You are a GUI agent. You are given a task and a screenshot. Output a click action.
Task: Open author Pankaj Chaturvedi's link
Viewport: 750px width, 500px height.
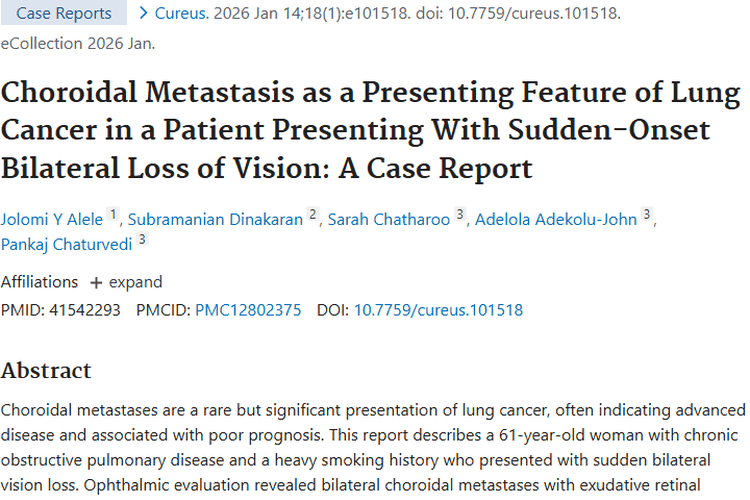click(66, 244)
